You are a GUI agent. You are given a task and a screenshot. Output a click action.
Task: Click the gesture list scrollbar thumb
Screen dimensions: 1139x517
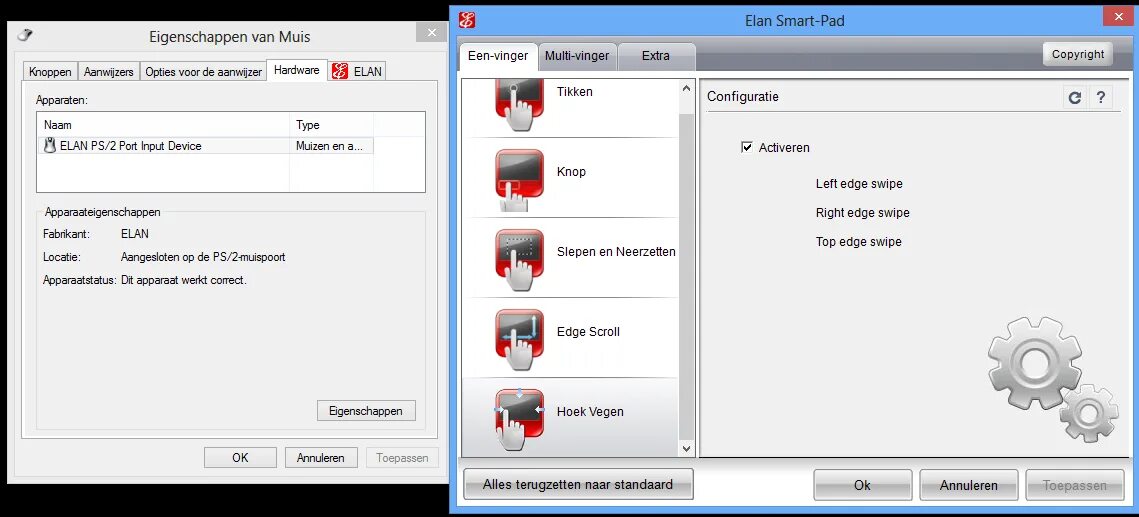pos(686,276)
